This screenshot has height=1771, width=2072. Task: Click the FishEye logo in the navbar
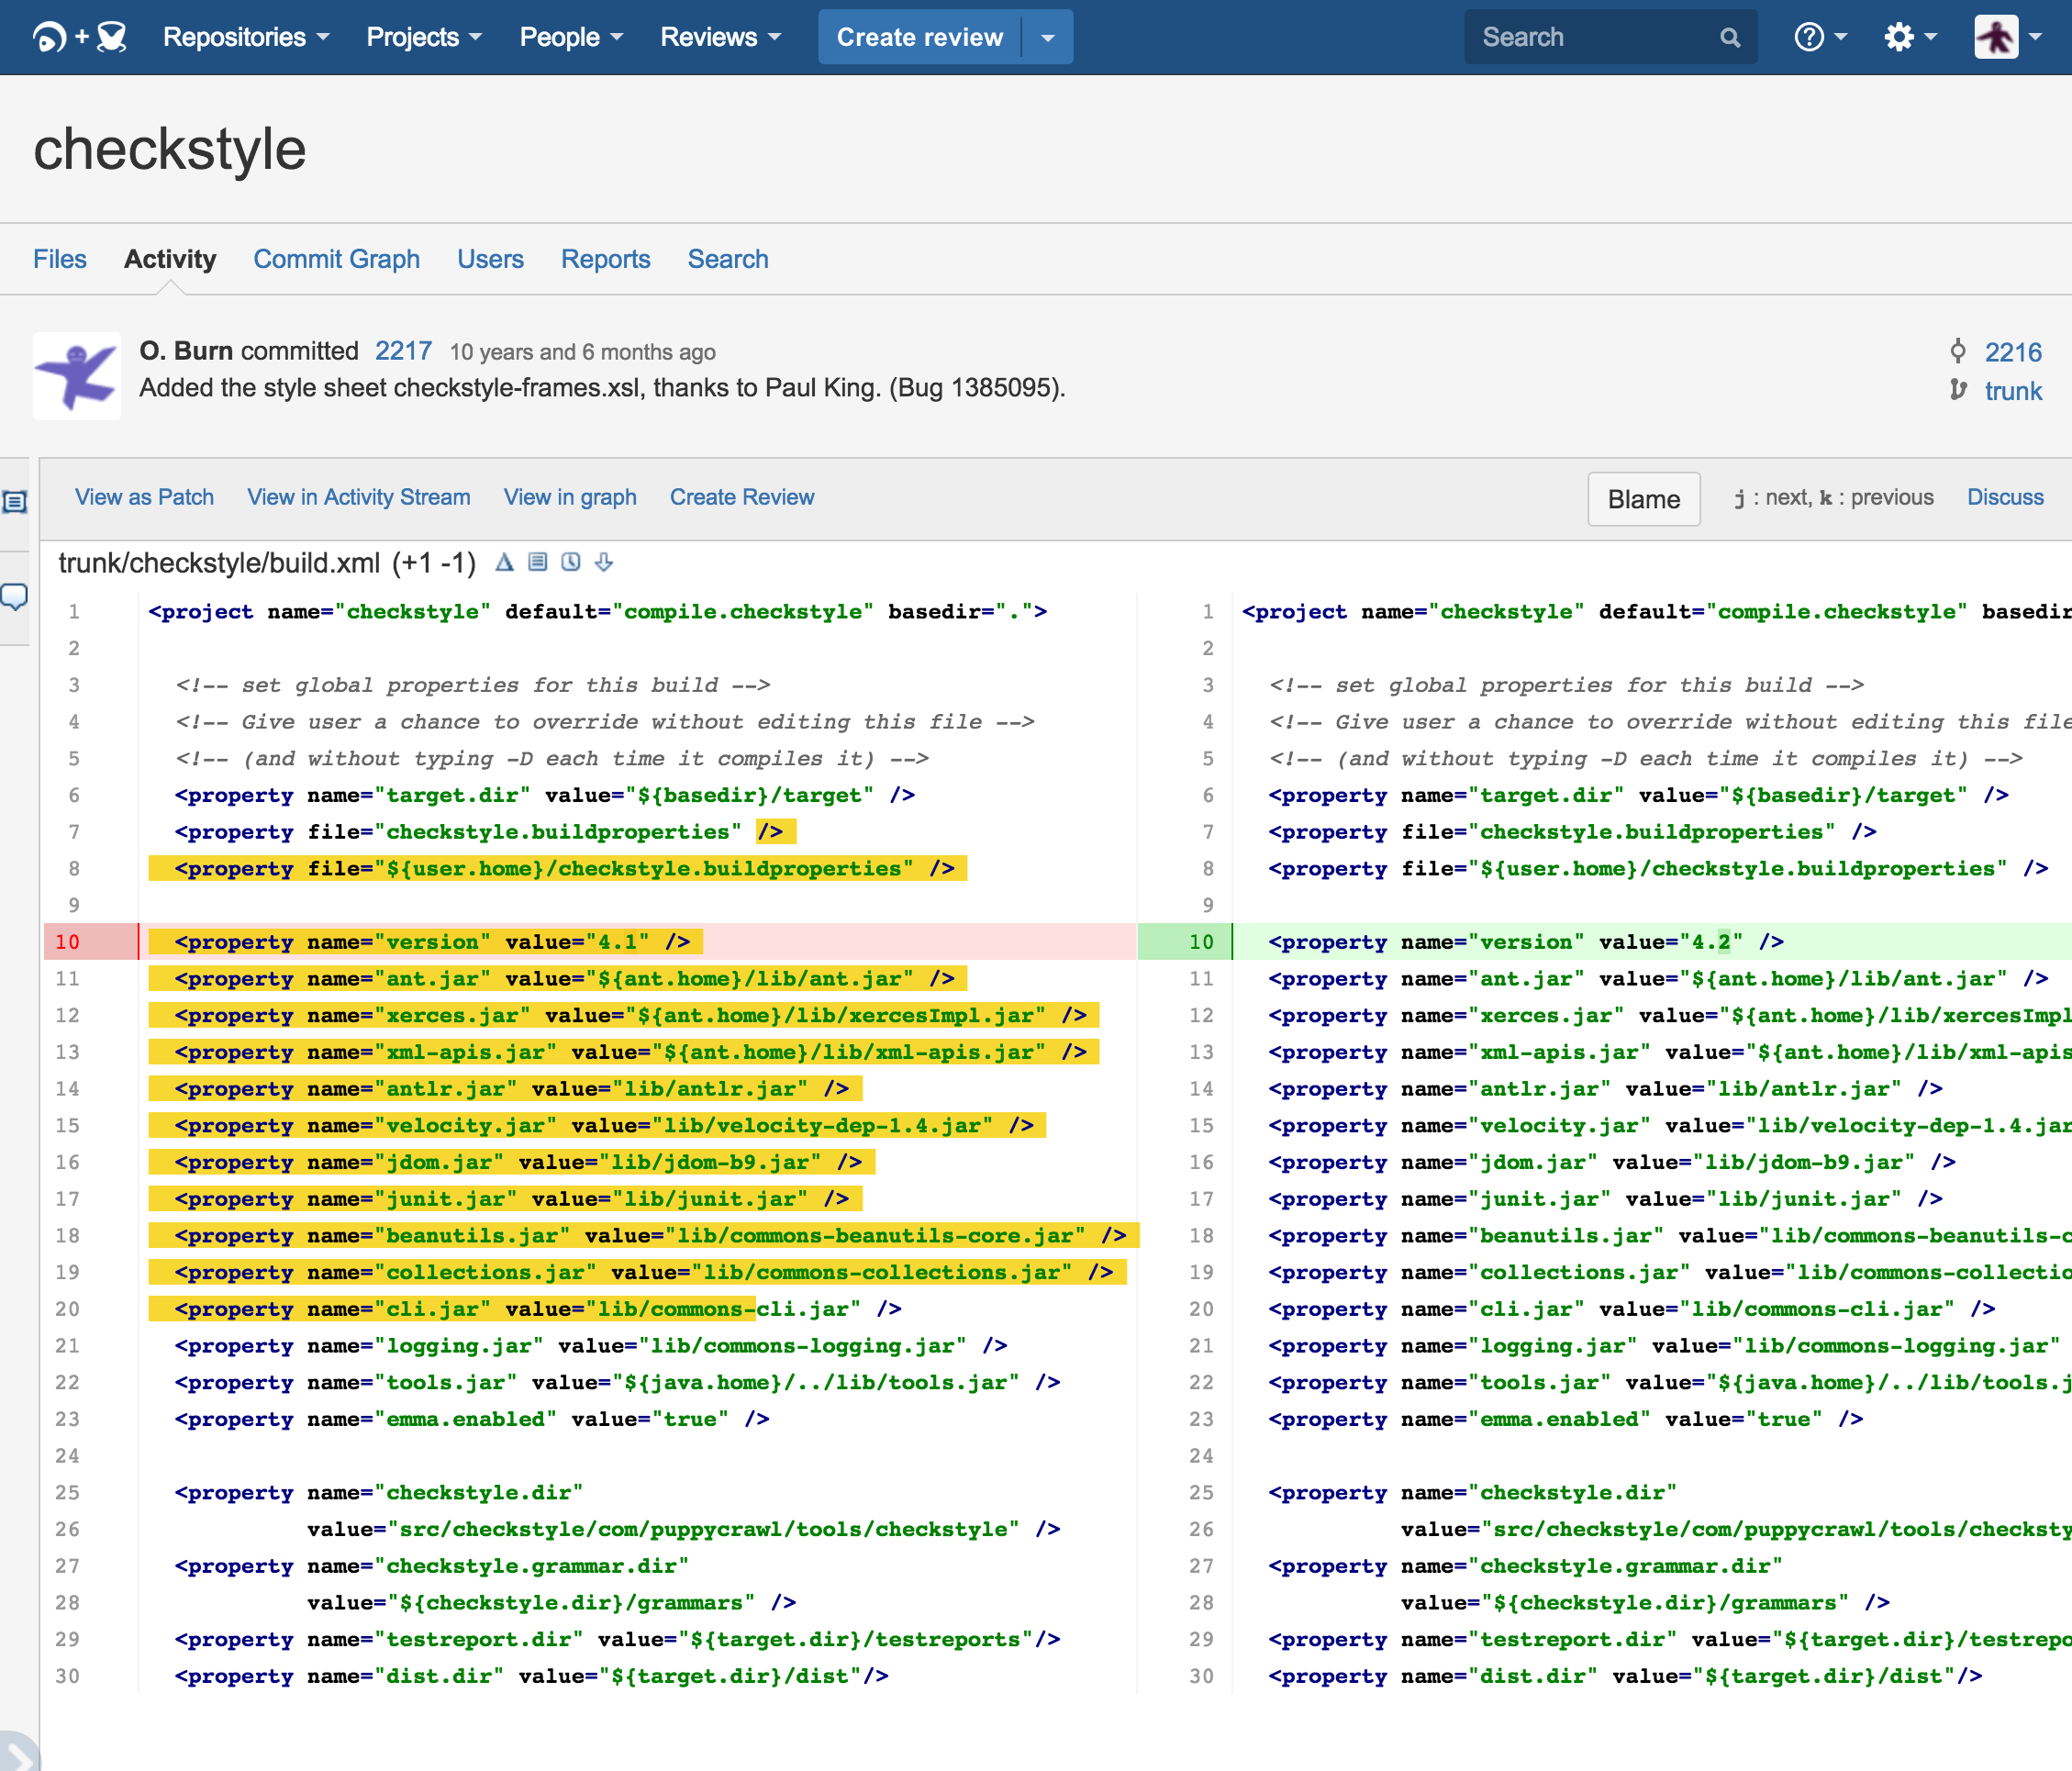(50, 36)
